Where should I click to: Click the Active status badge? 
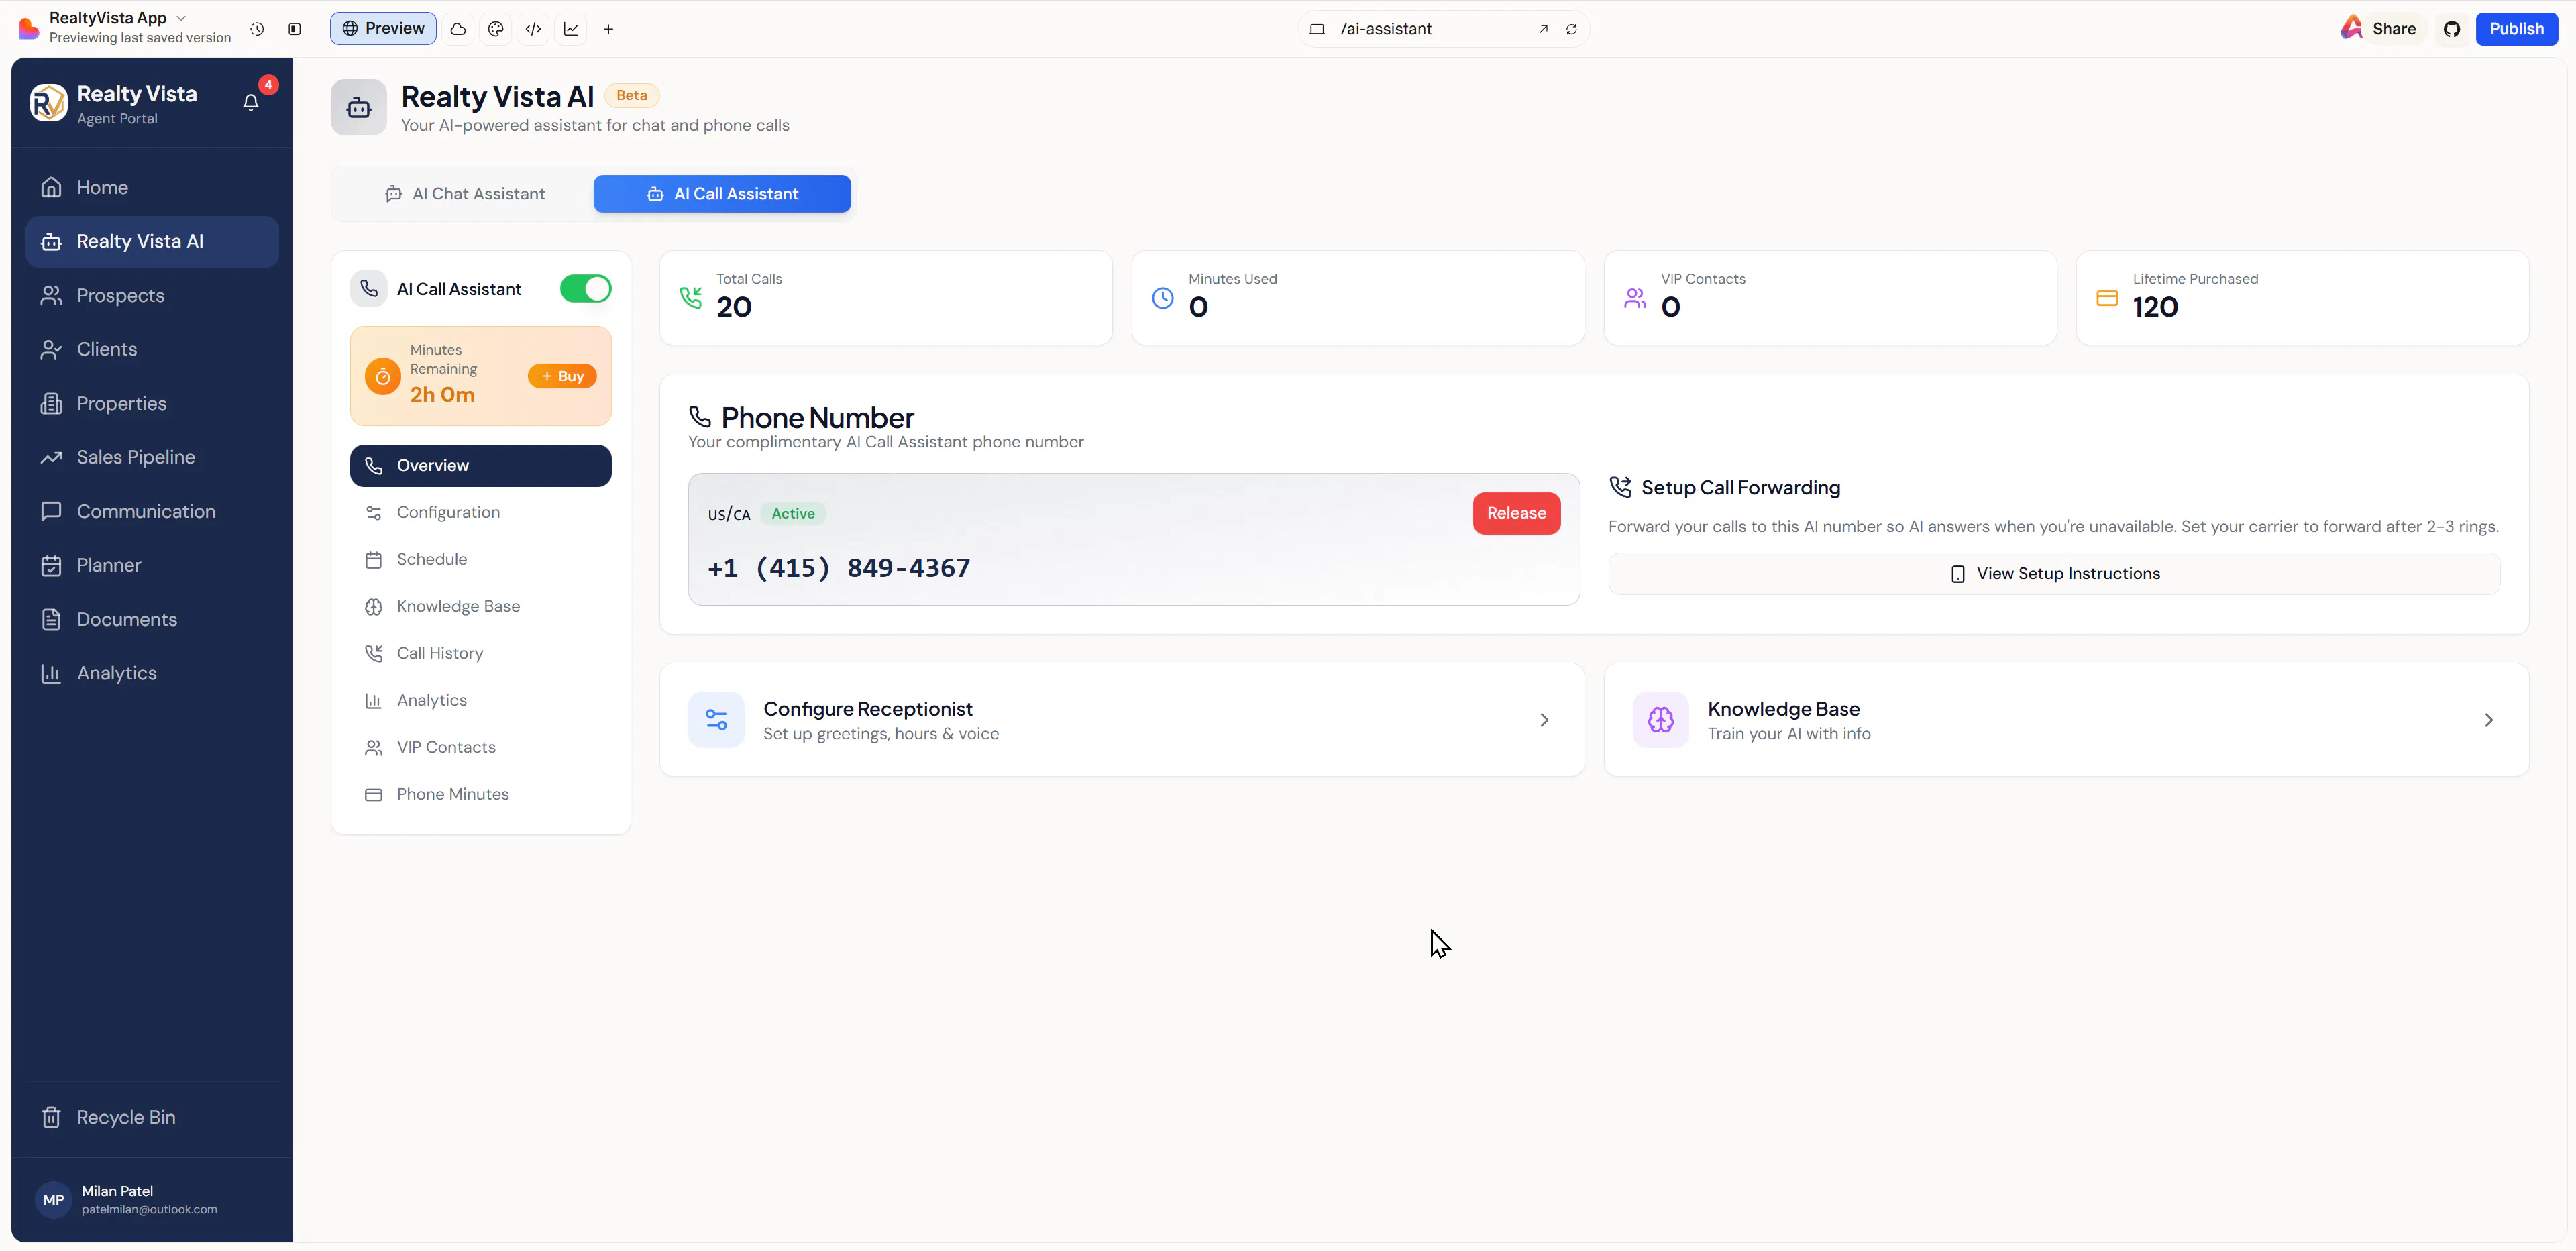point(793,514)
